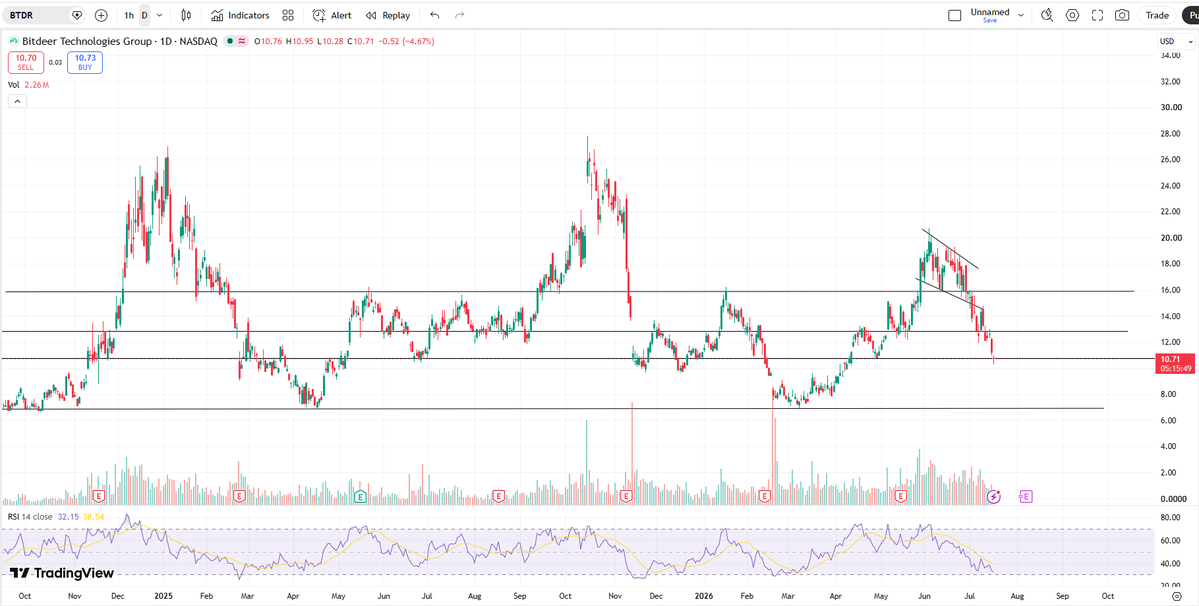Click the TradingView logo
Screen dimensions: 1199x606
pyautogui.click(x=62, y=573)
